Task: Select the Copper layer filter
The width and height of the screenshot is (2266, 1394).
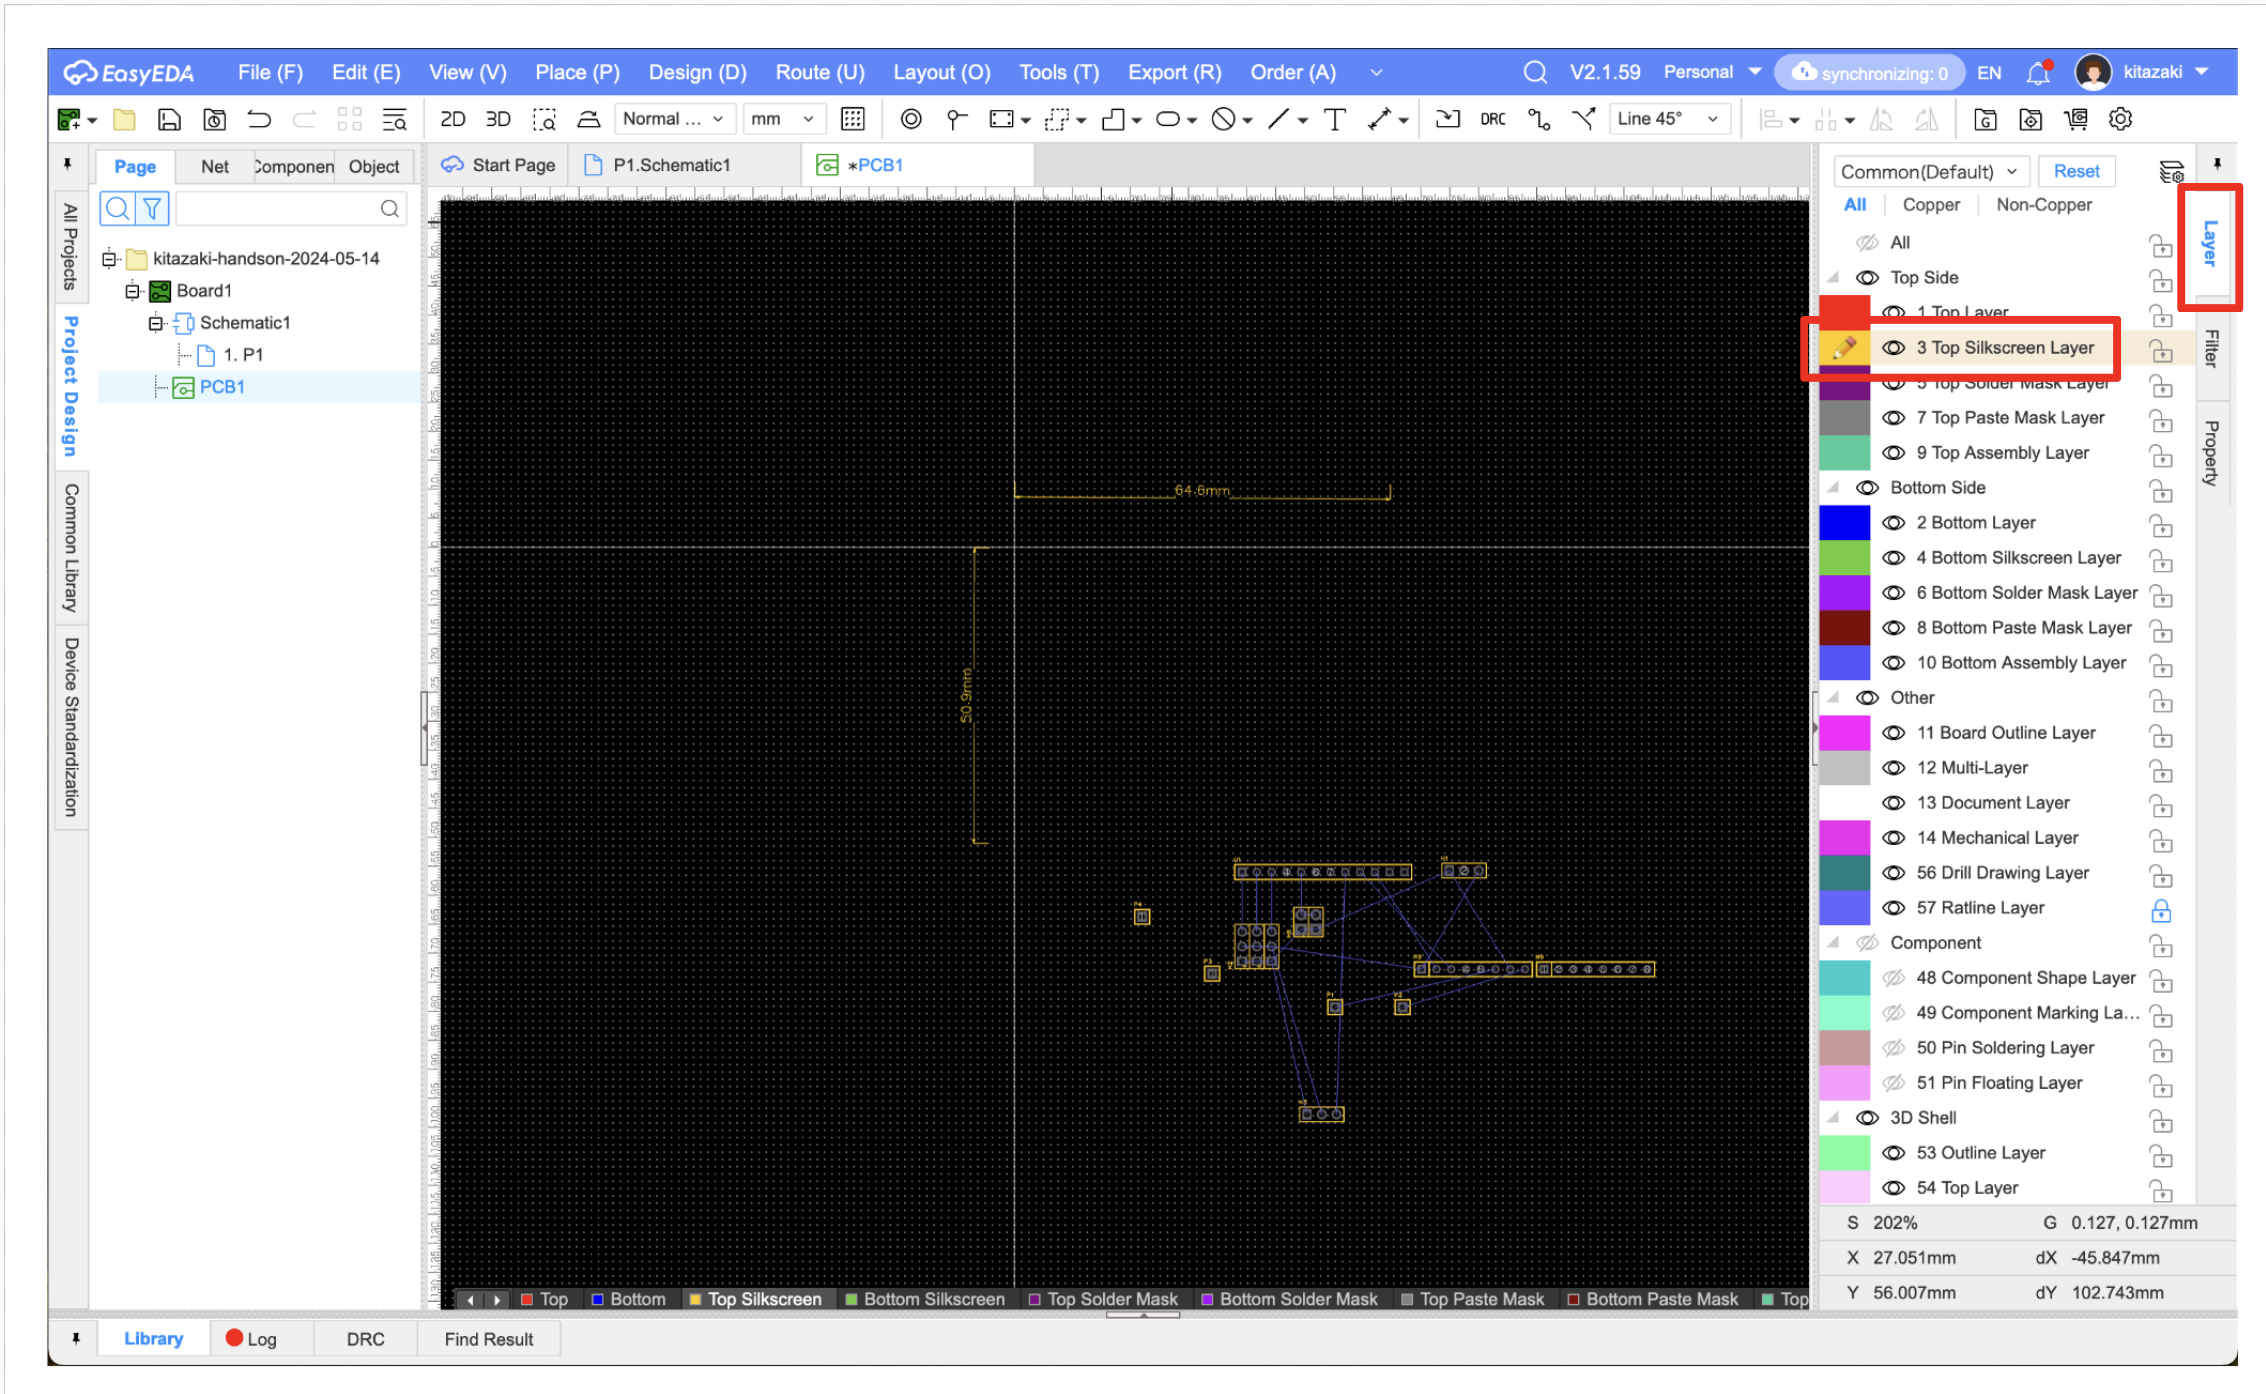Action: click(x=1930, y=205)
